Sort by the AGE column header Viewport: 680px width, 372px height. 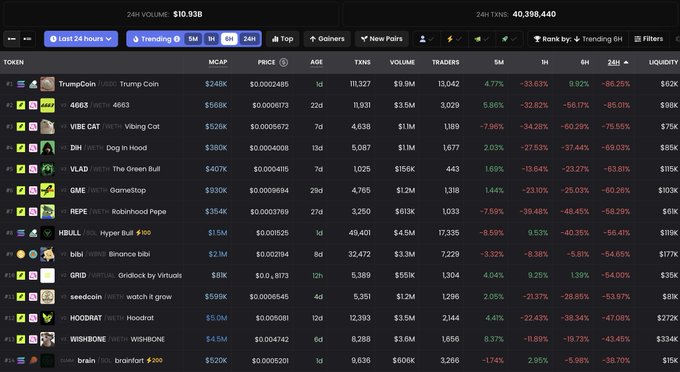[x=316, y=62]
